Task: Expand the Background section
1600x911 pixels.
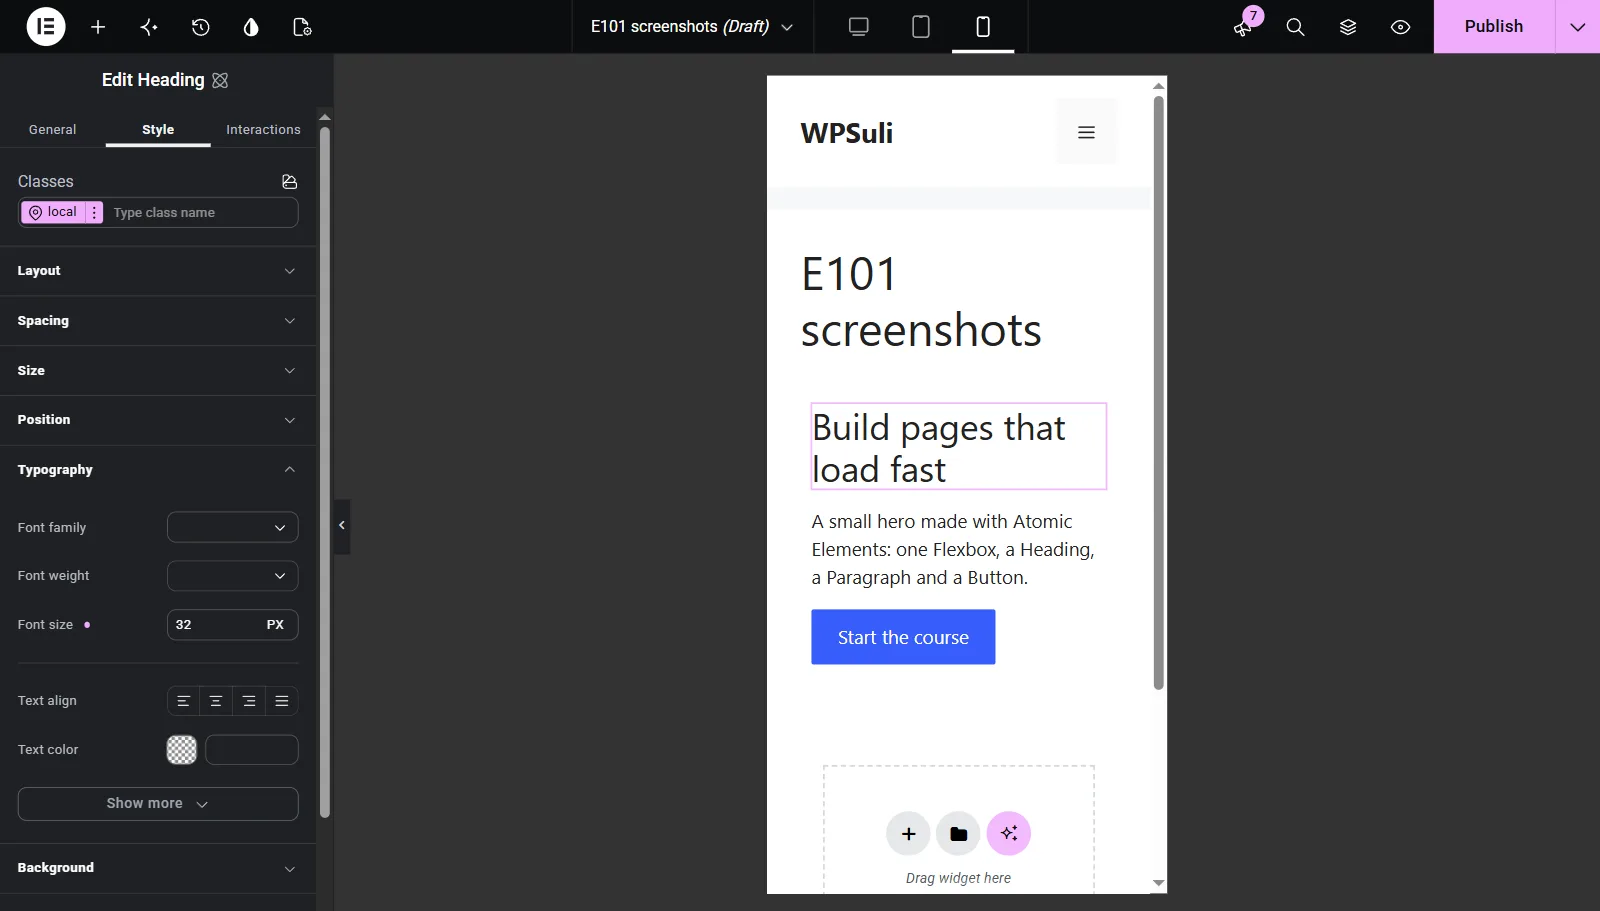Action: tap(158, 868)
